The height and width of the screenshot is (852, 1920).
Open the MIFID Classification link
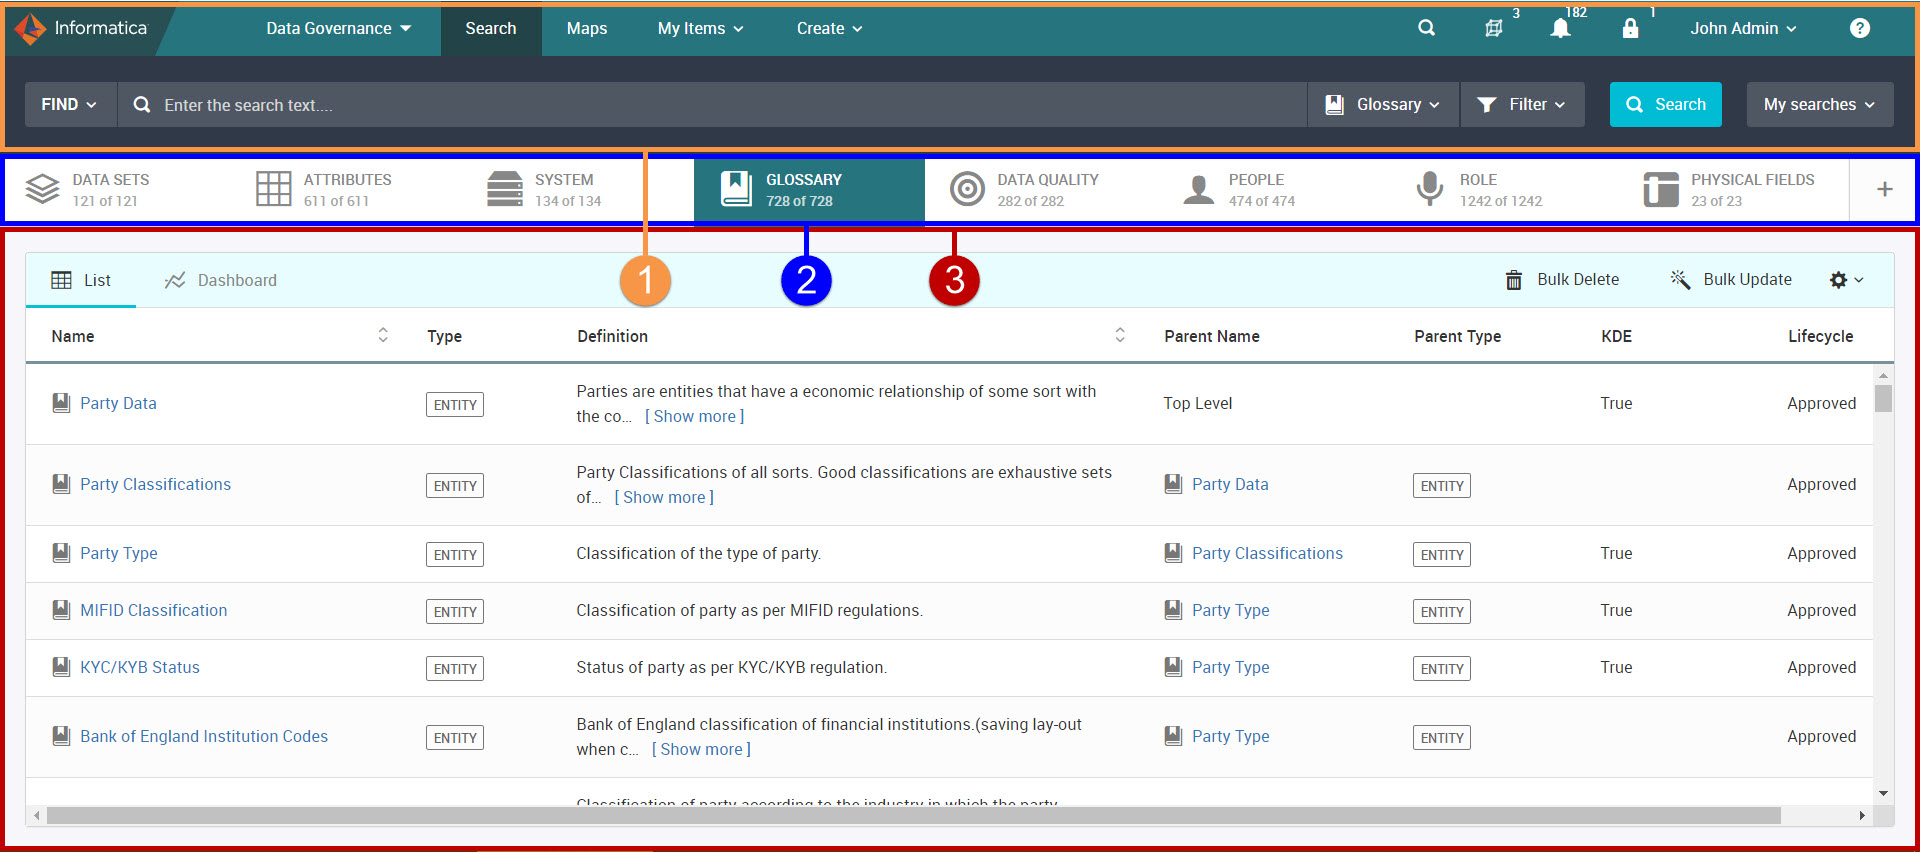tap(154, 610)
